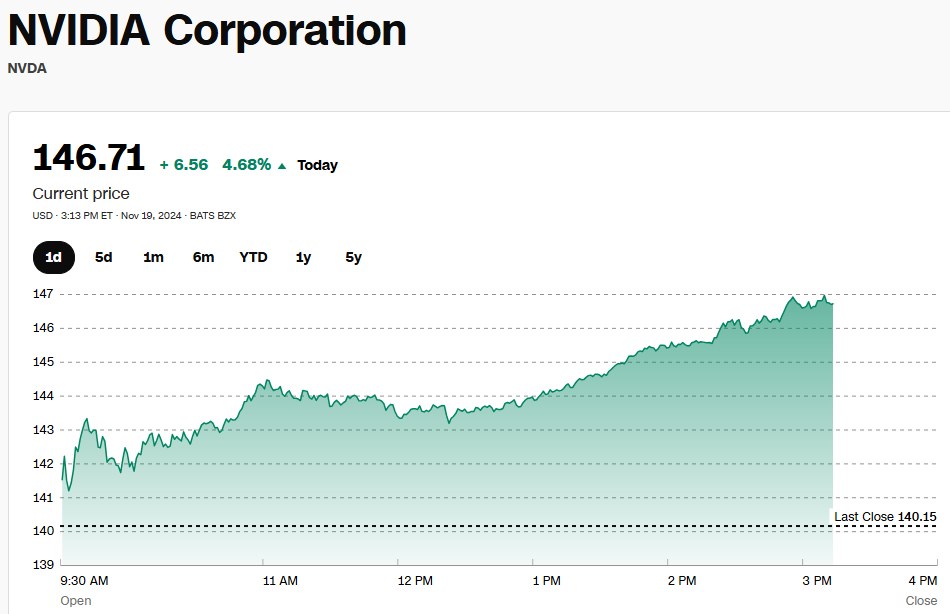Click the NVDA ticker symbol
This screenshot has width=950, height=614.
pyautogui.click(x=27, y=68)
